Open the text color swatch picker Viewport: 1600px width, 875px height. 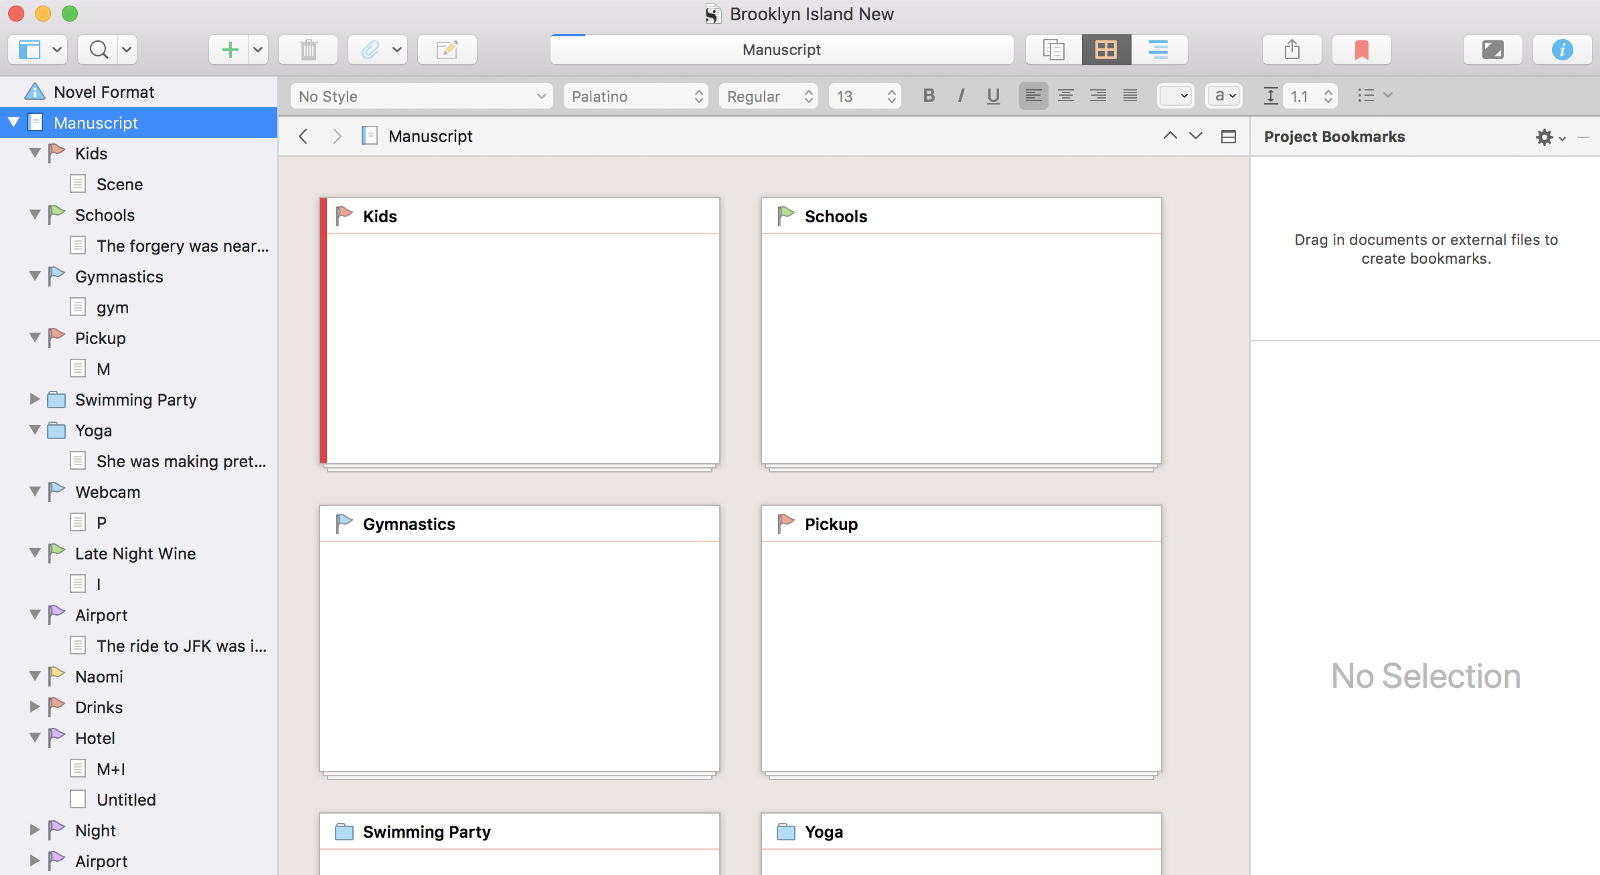coord(1175,96)
